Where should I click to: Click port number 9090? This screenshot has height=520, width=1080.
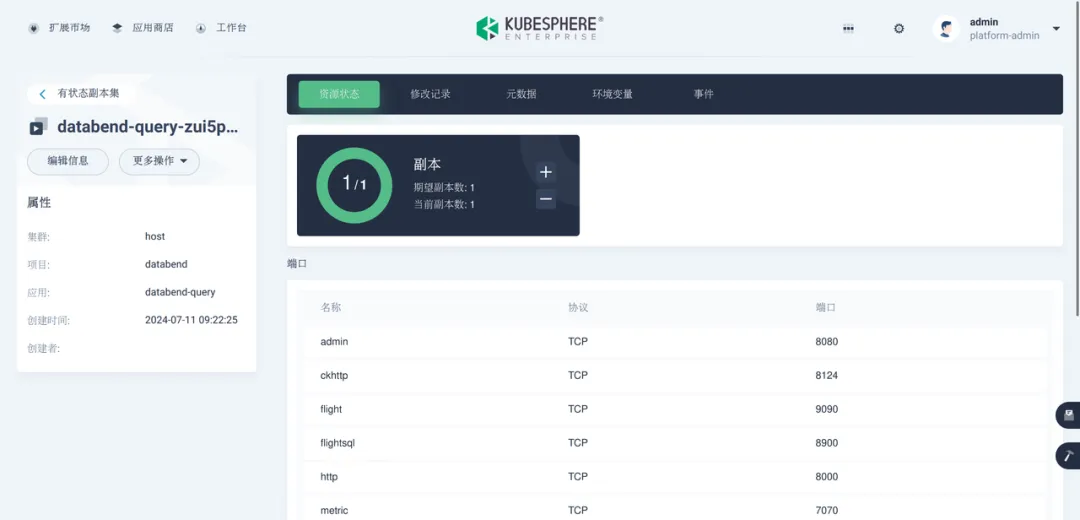[x=827, y=409]
